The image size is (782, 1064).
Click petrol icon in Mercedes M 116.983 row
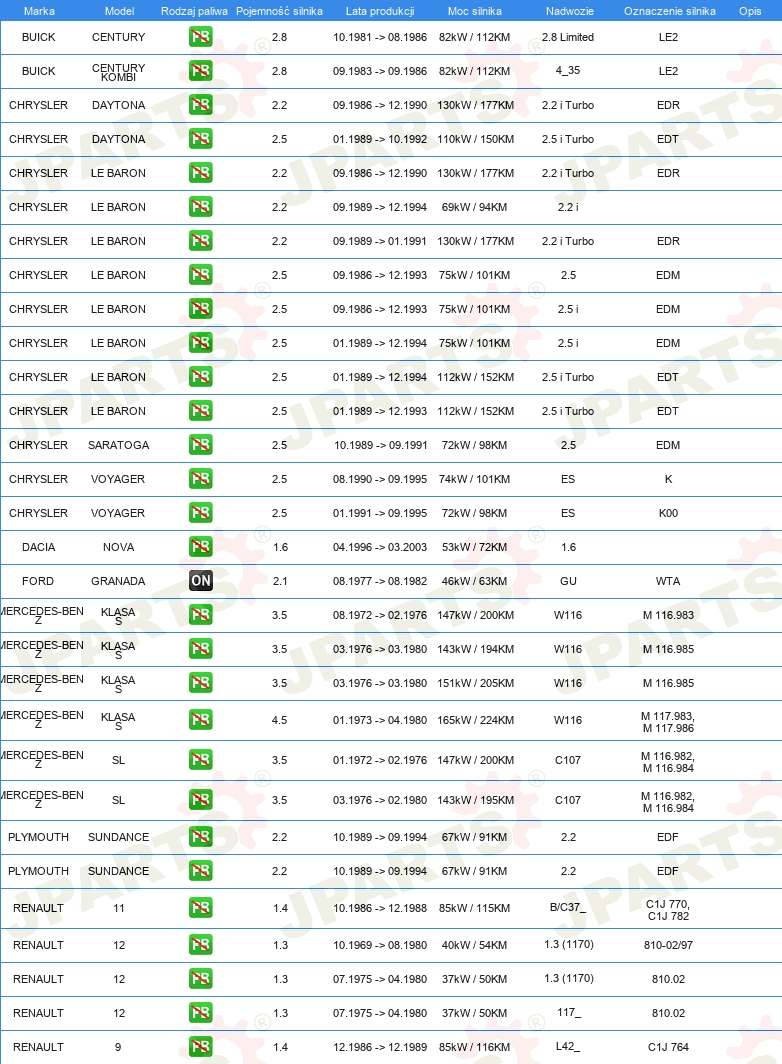[200, 614]
